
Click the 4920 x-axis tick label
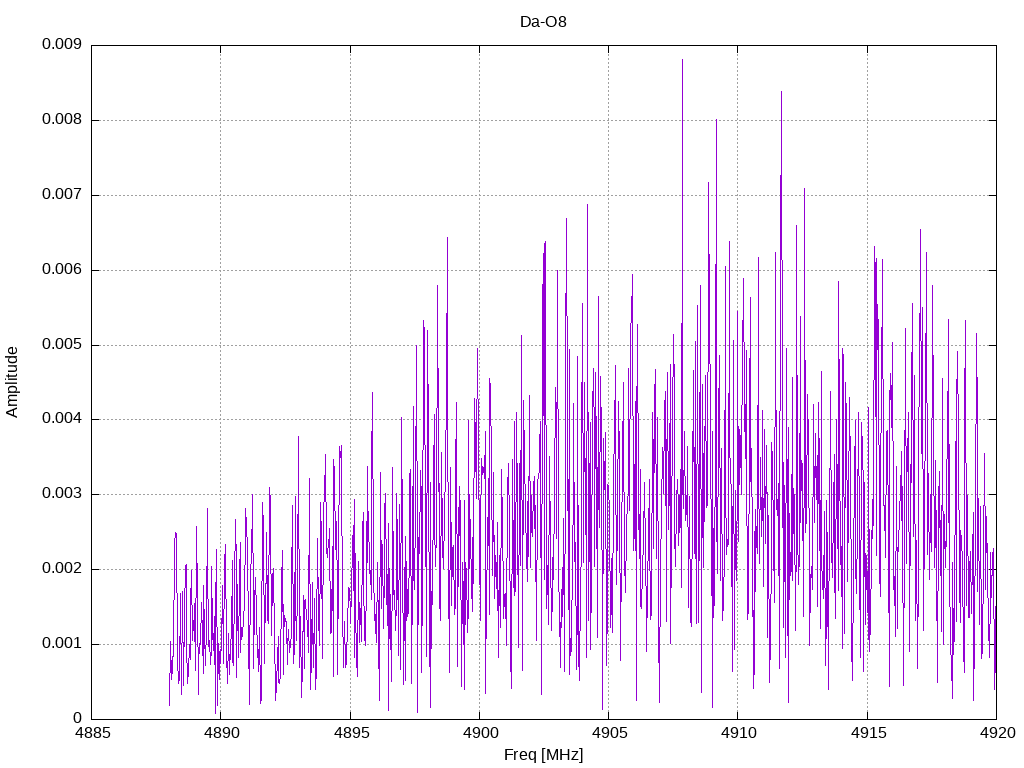click(997, 733)
